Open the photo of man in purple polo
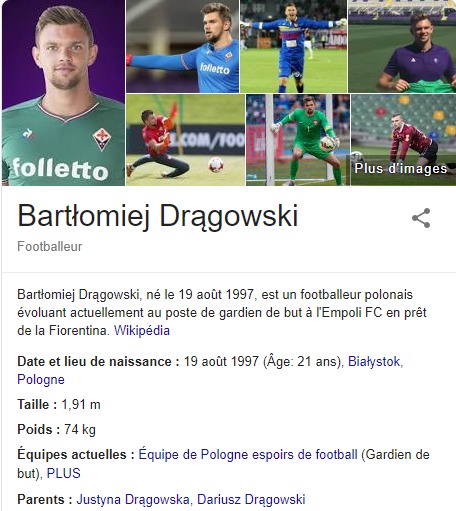The height and width of the screenshot is (511, 456). pos(402,46)
